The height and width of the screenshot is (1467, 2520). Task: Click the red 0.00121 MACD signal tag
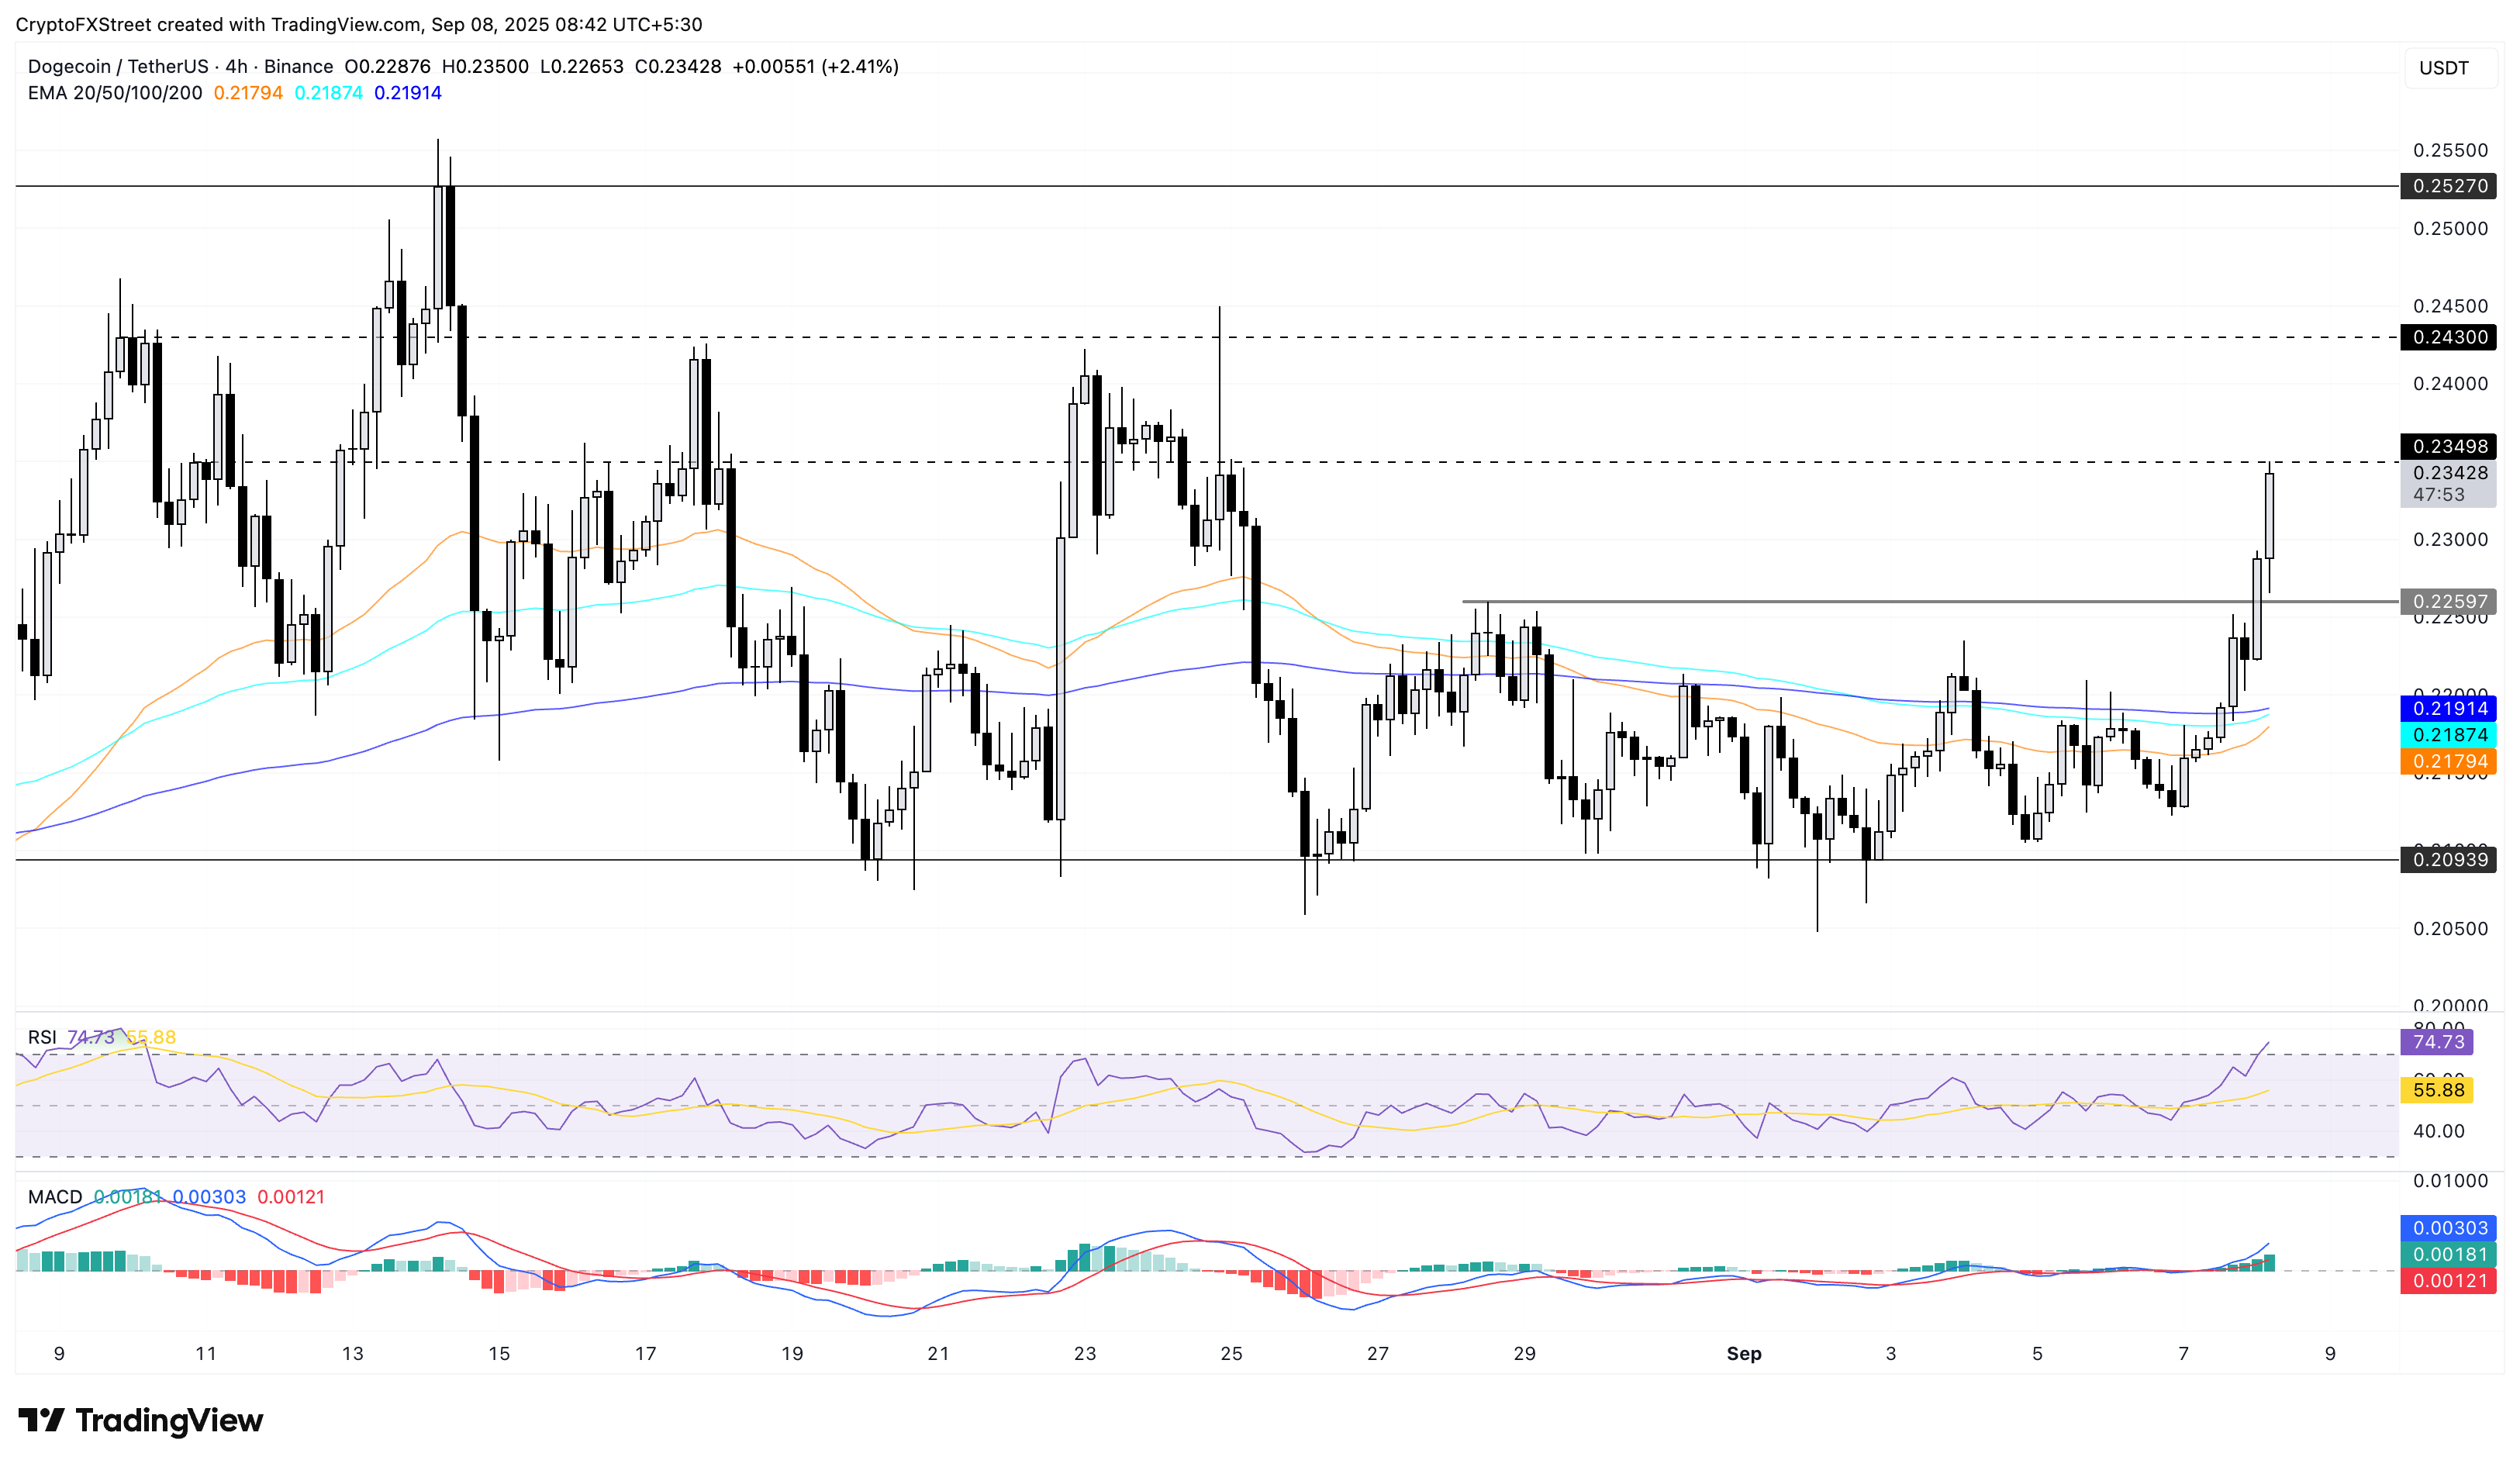pos(2449,1281)
